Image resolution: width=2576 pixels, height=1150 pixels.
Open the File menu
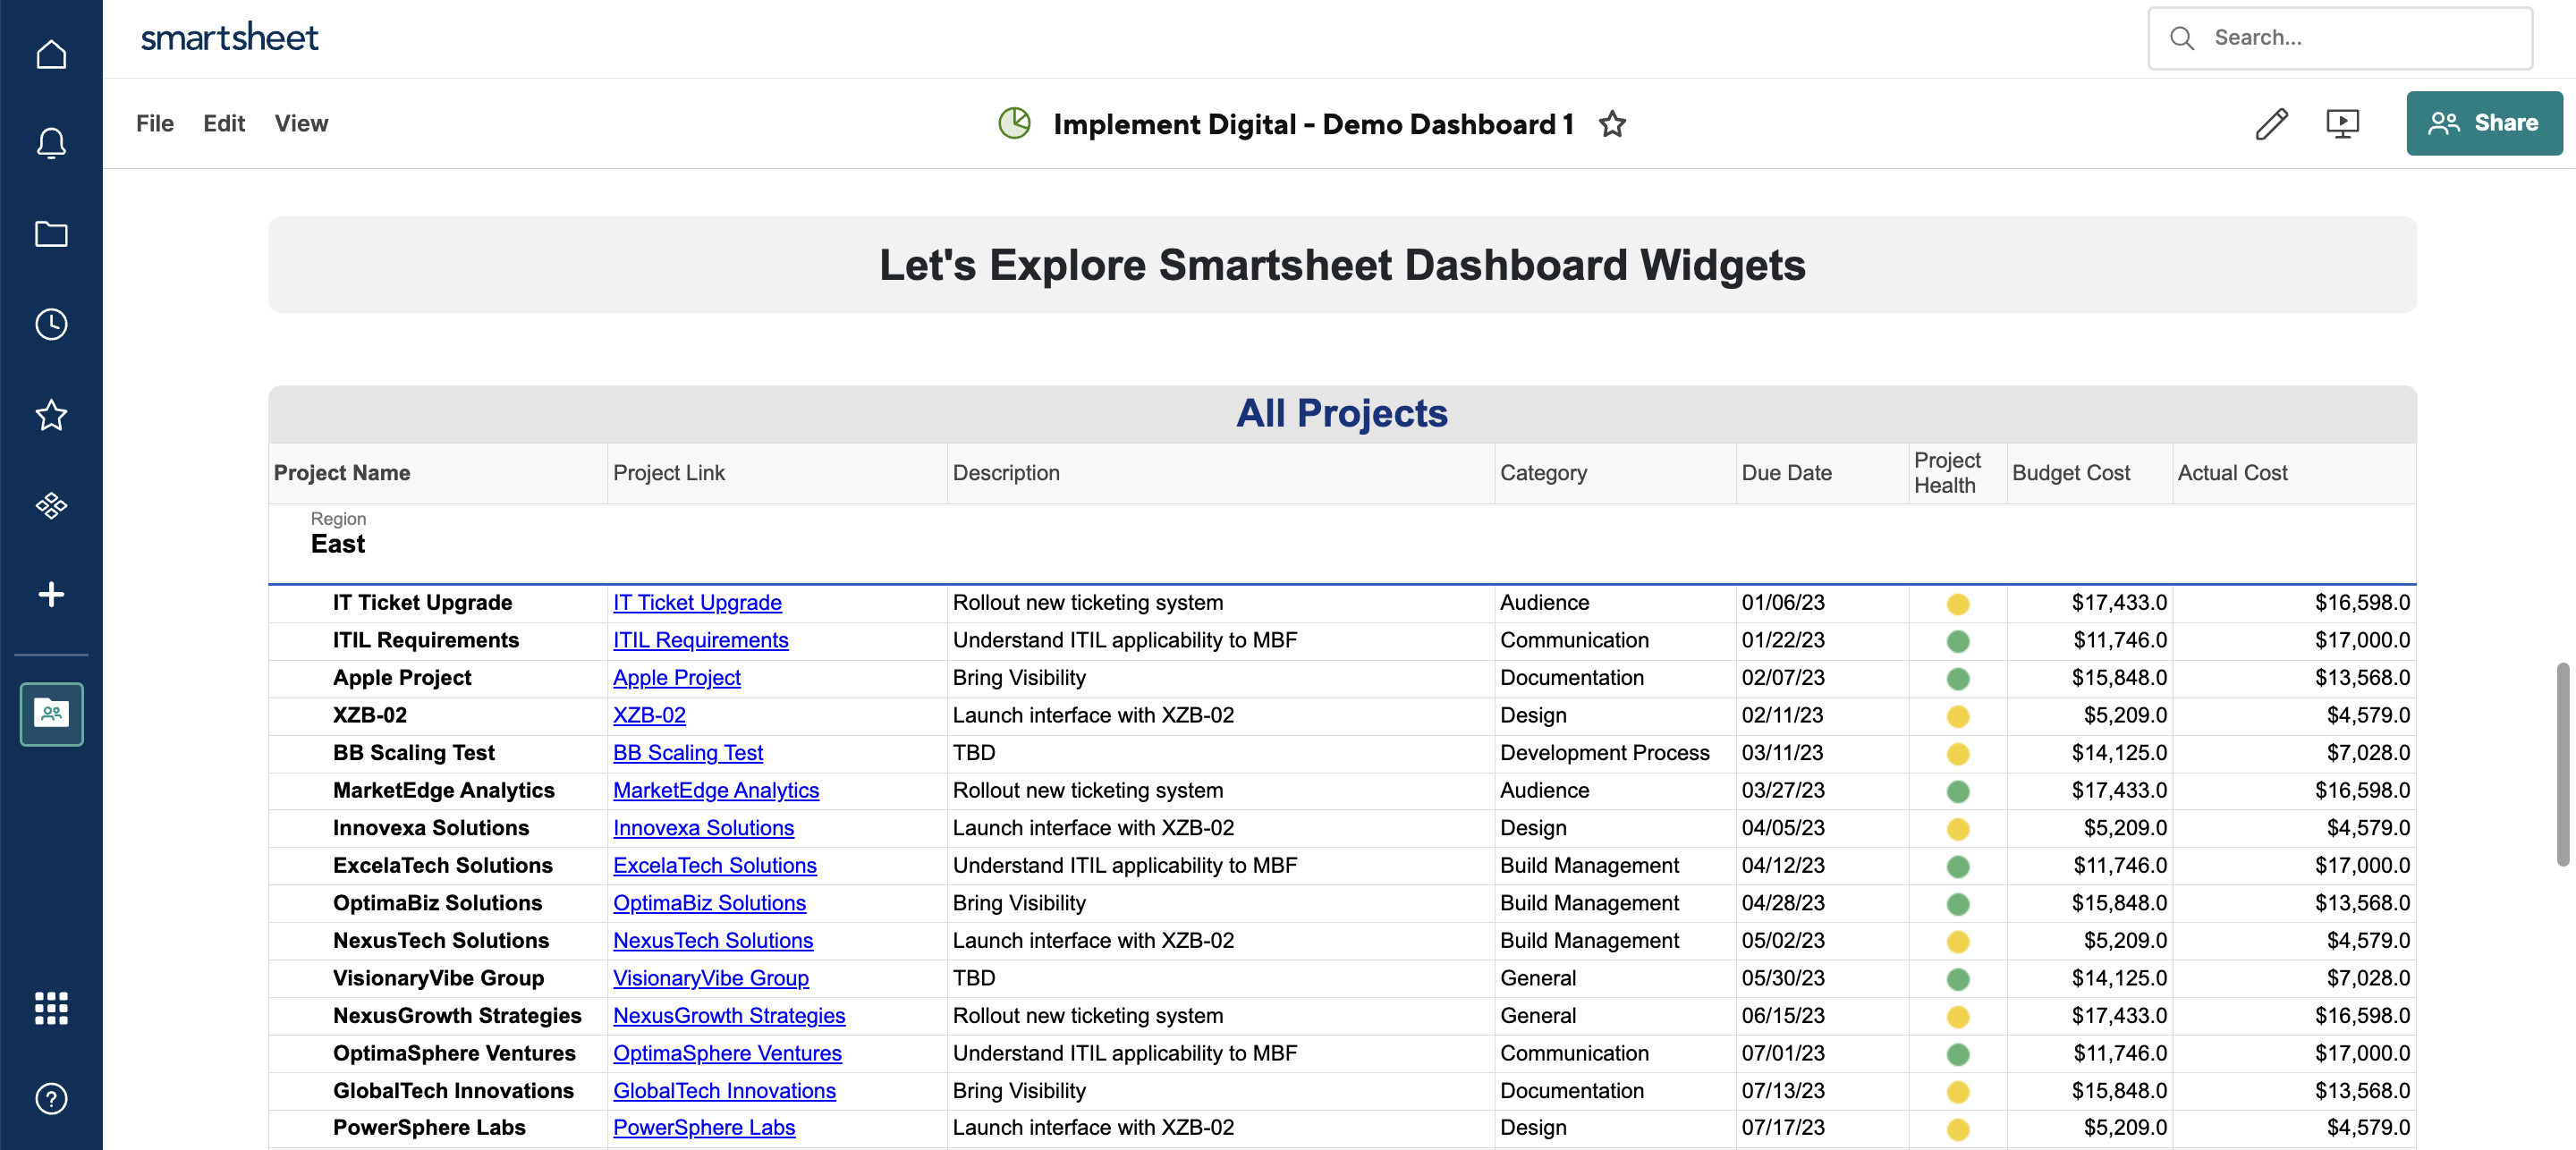click(x=155, y=123)
